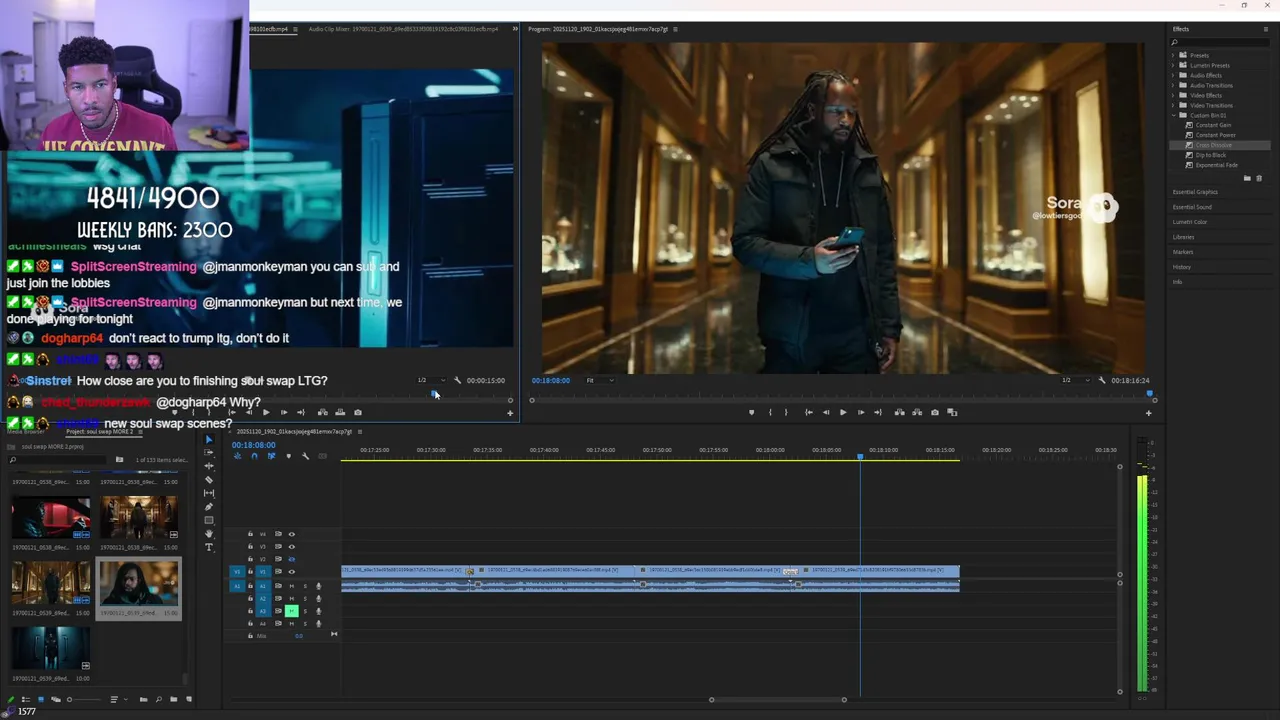Go to In point in Program monitor
This screenshot has width=1280, height=720.
click(809, 412)
